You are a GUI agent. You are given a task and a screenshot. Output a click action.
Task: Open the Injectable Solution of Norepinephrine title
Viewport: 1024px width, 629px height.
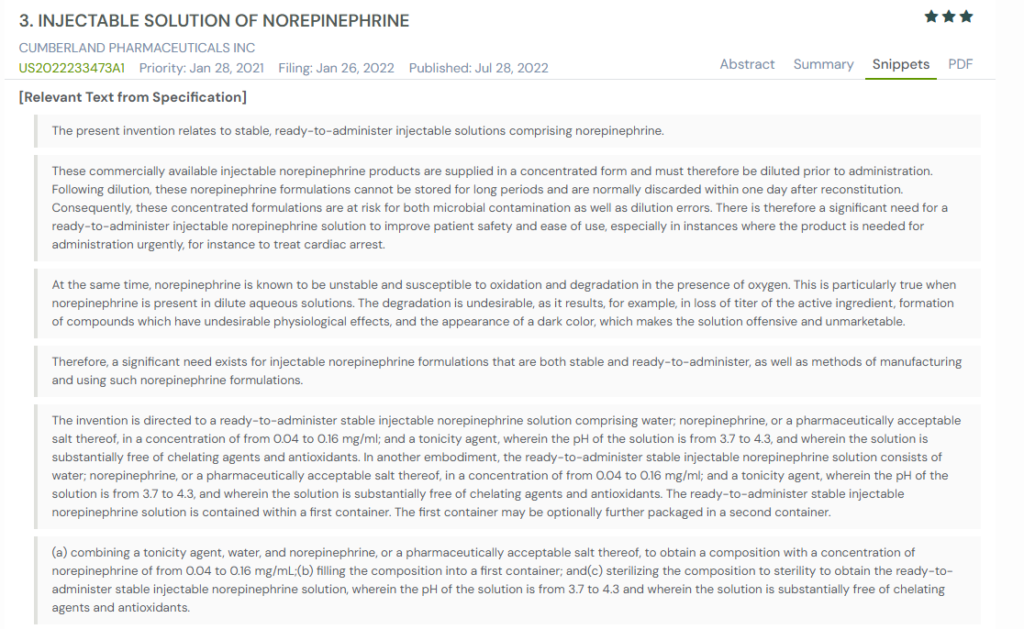point(214,21)
